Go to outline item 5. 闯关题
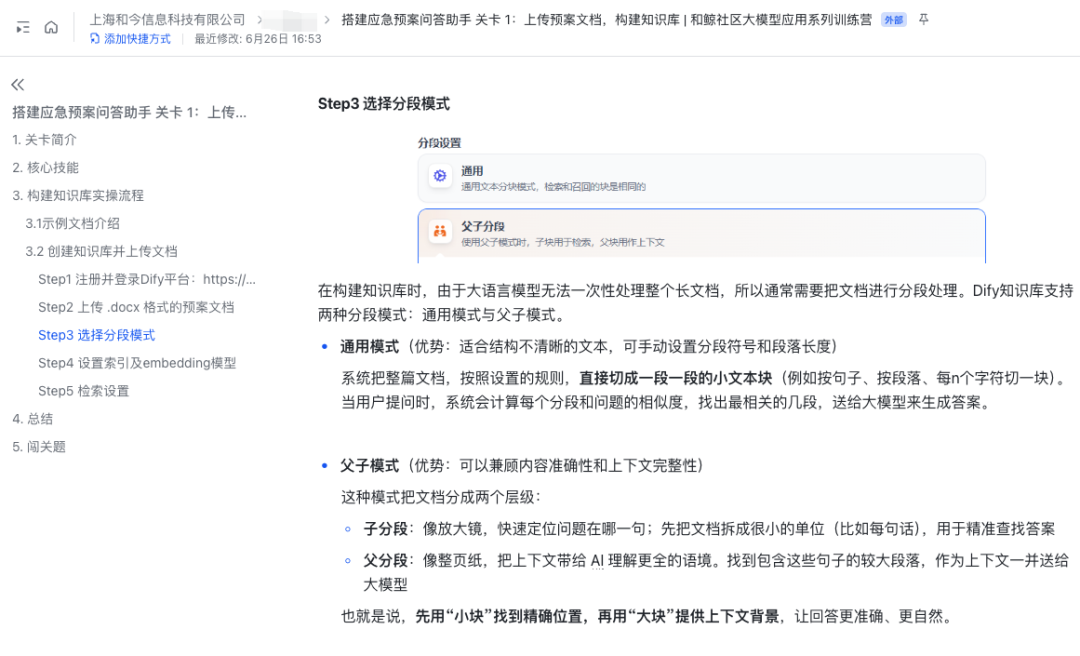This screenshot has height=656, width=1080. (x=39, y=447)
